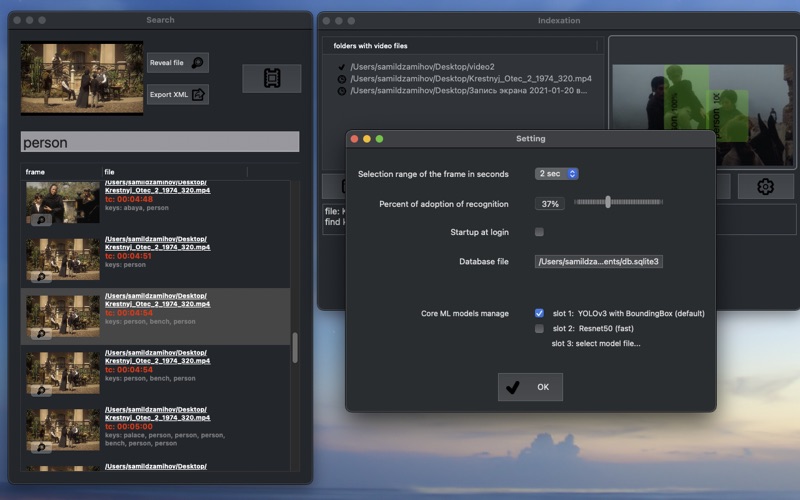The width and height of the screenshot is (800, 500).
Task: Click the recognition percent slider
Action: (608, 202)
